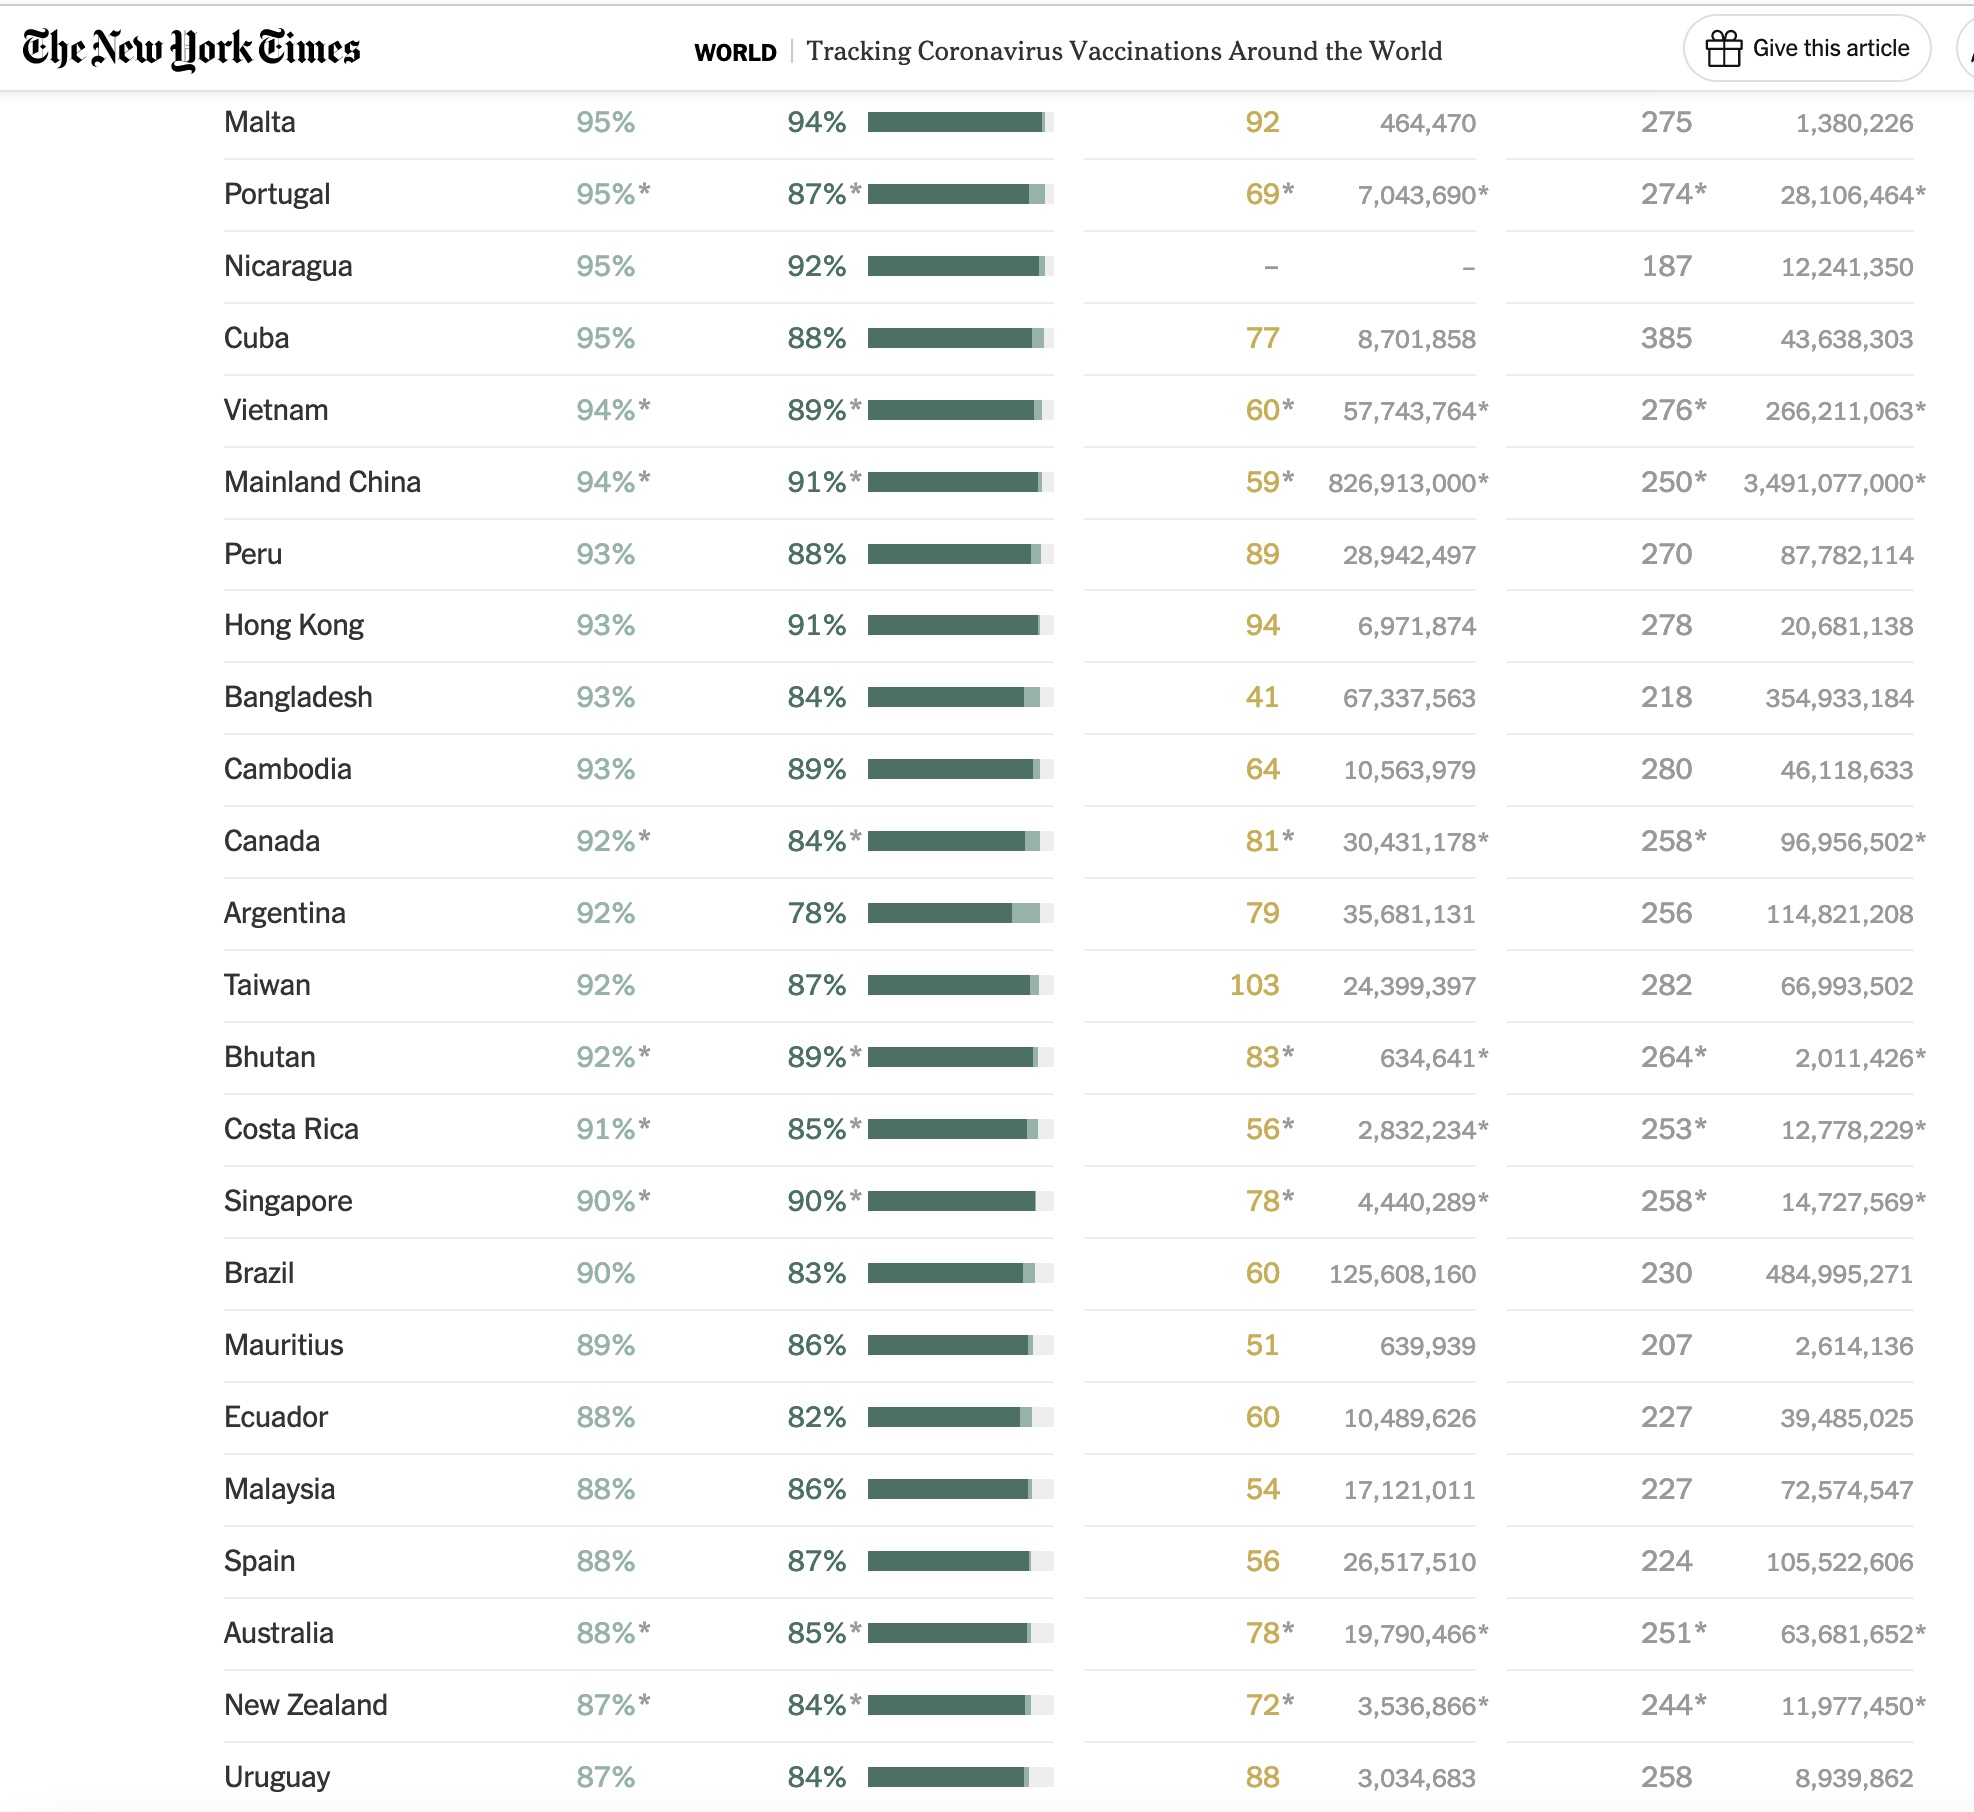The height and width of the screenshot is (1812, 1974).
Task: Open the WORLD section link
Action: pos(735,52)
